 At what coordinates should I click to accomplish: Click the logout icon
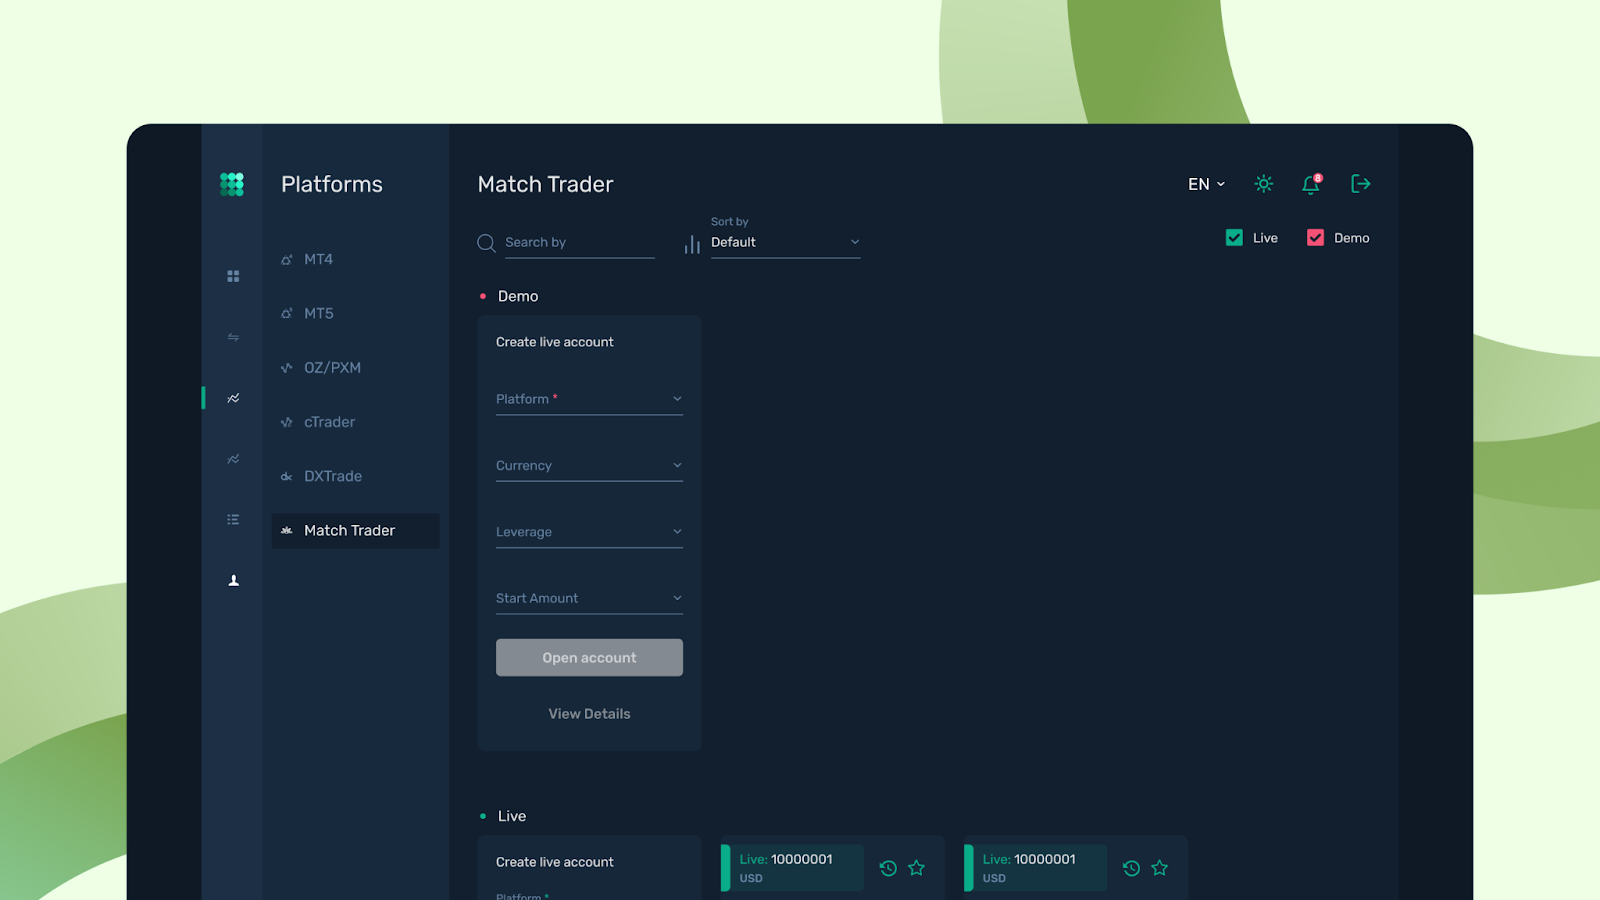pyautogui.click(x=1361, y=184)
